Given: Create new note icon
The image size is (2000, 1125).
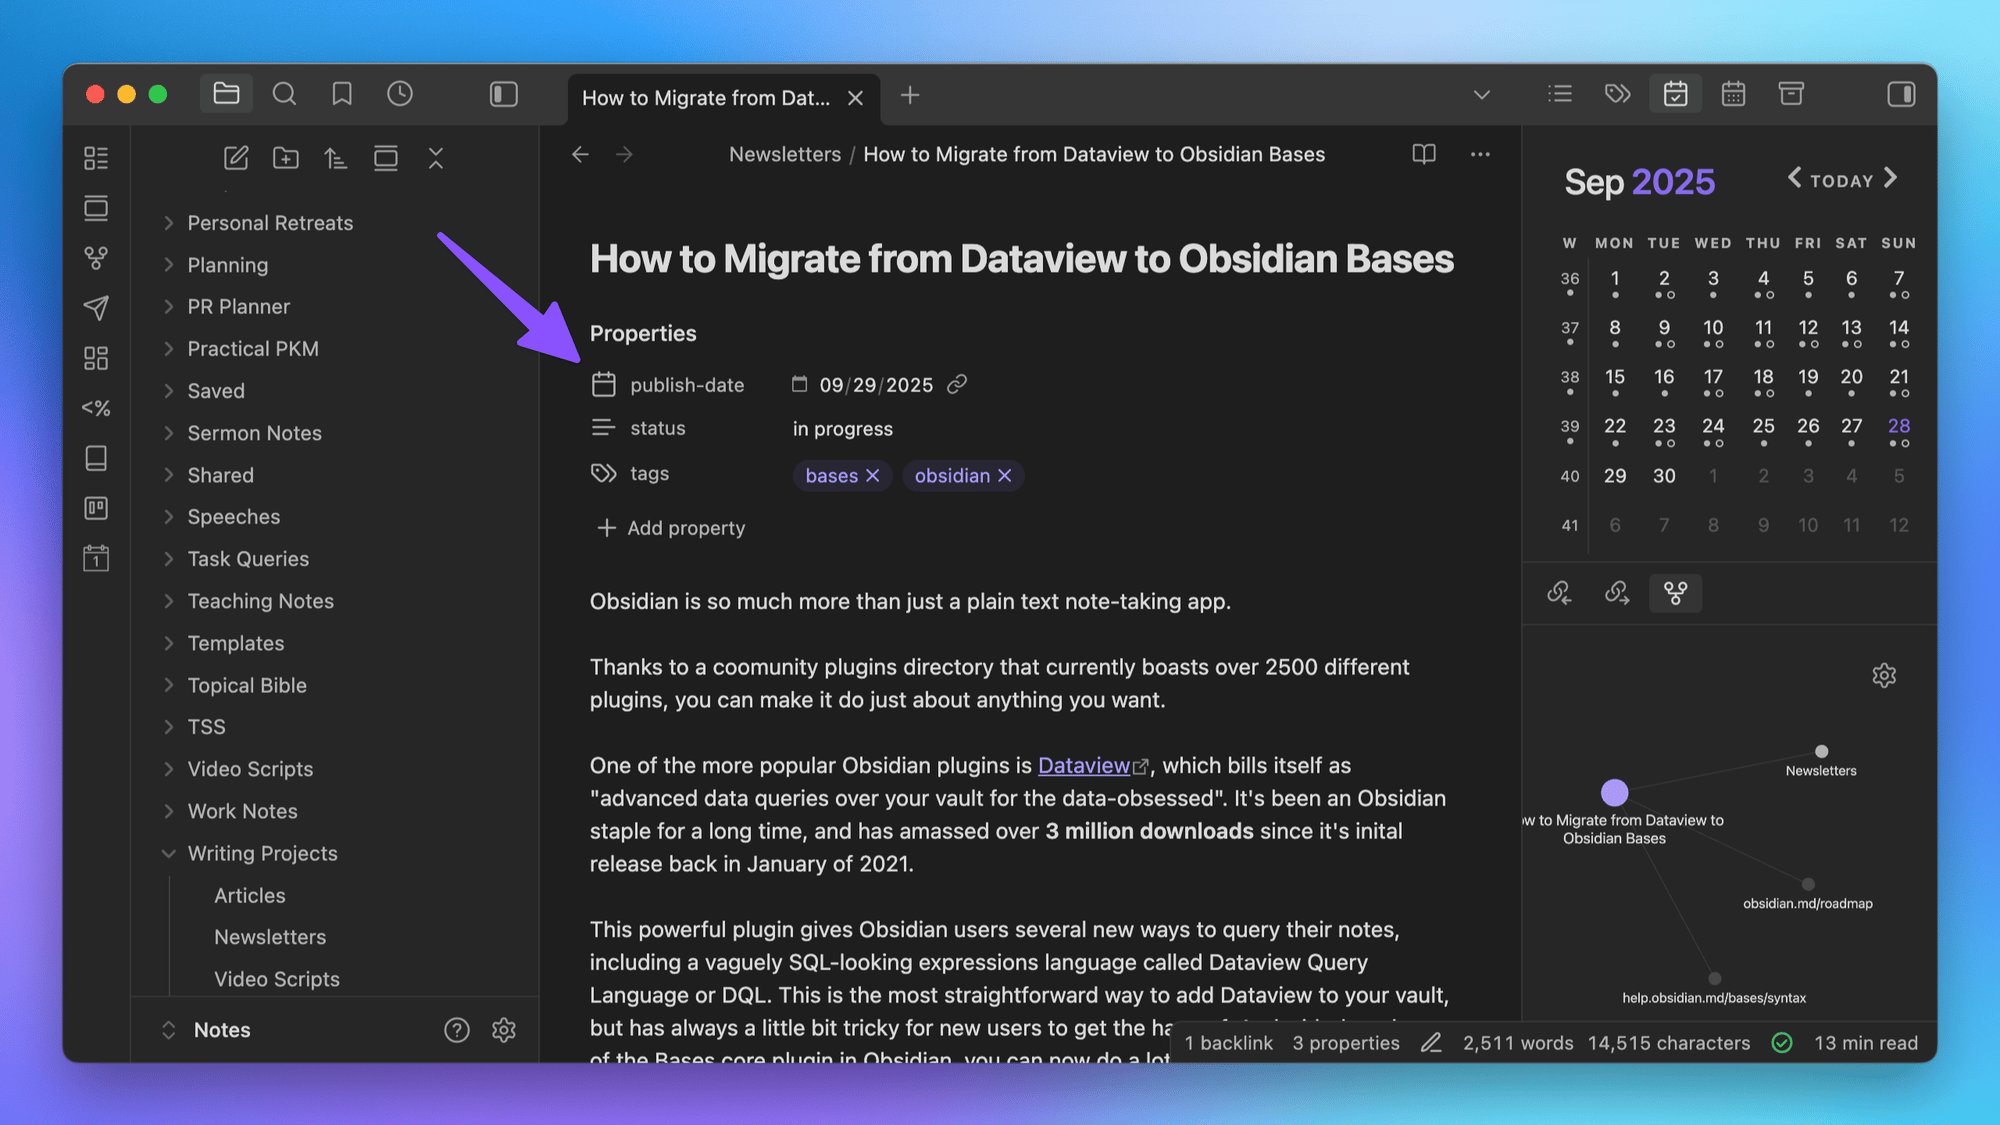Looking at the screenshot, I should click(x=236, y=158).
